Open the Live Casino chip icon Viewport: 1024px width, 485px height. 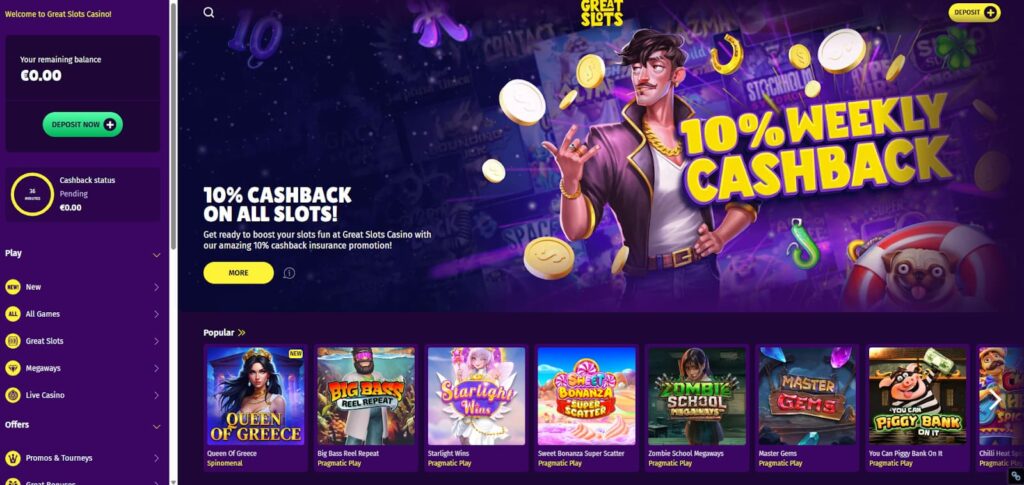[x=12, y=395]
